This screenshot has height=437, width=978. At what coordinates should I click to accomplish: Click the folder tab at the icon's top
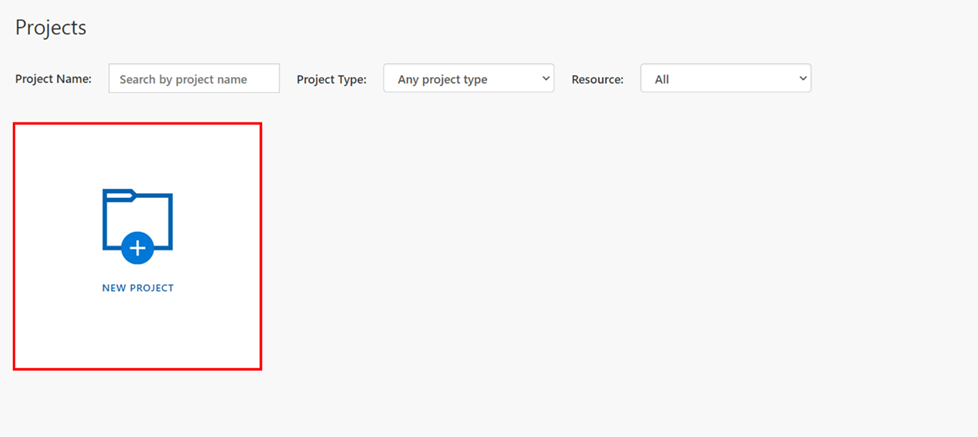click(119, 194)
